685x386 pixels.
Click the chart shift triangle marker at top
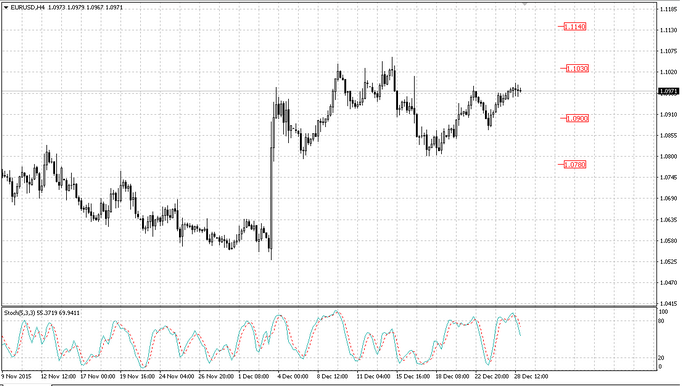pos(525,3)
